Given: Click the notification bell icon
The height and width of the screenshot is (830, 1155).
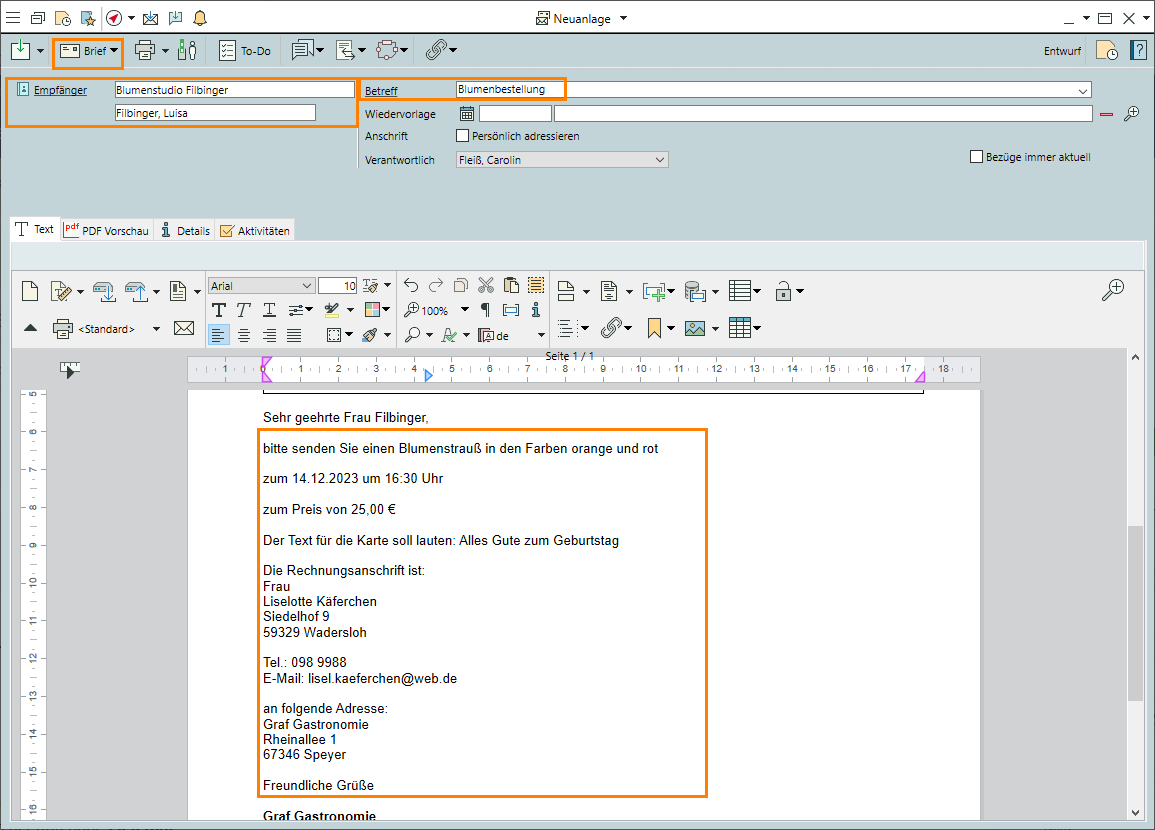Looking at the screenshot, I should (x=200, y=18).
